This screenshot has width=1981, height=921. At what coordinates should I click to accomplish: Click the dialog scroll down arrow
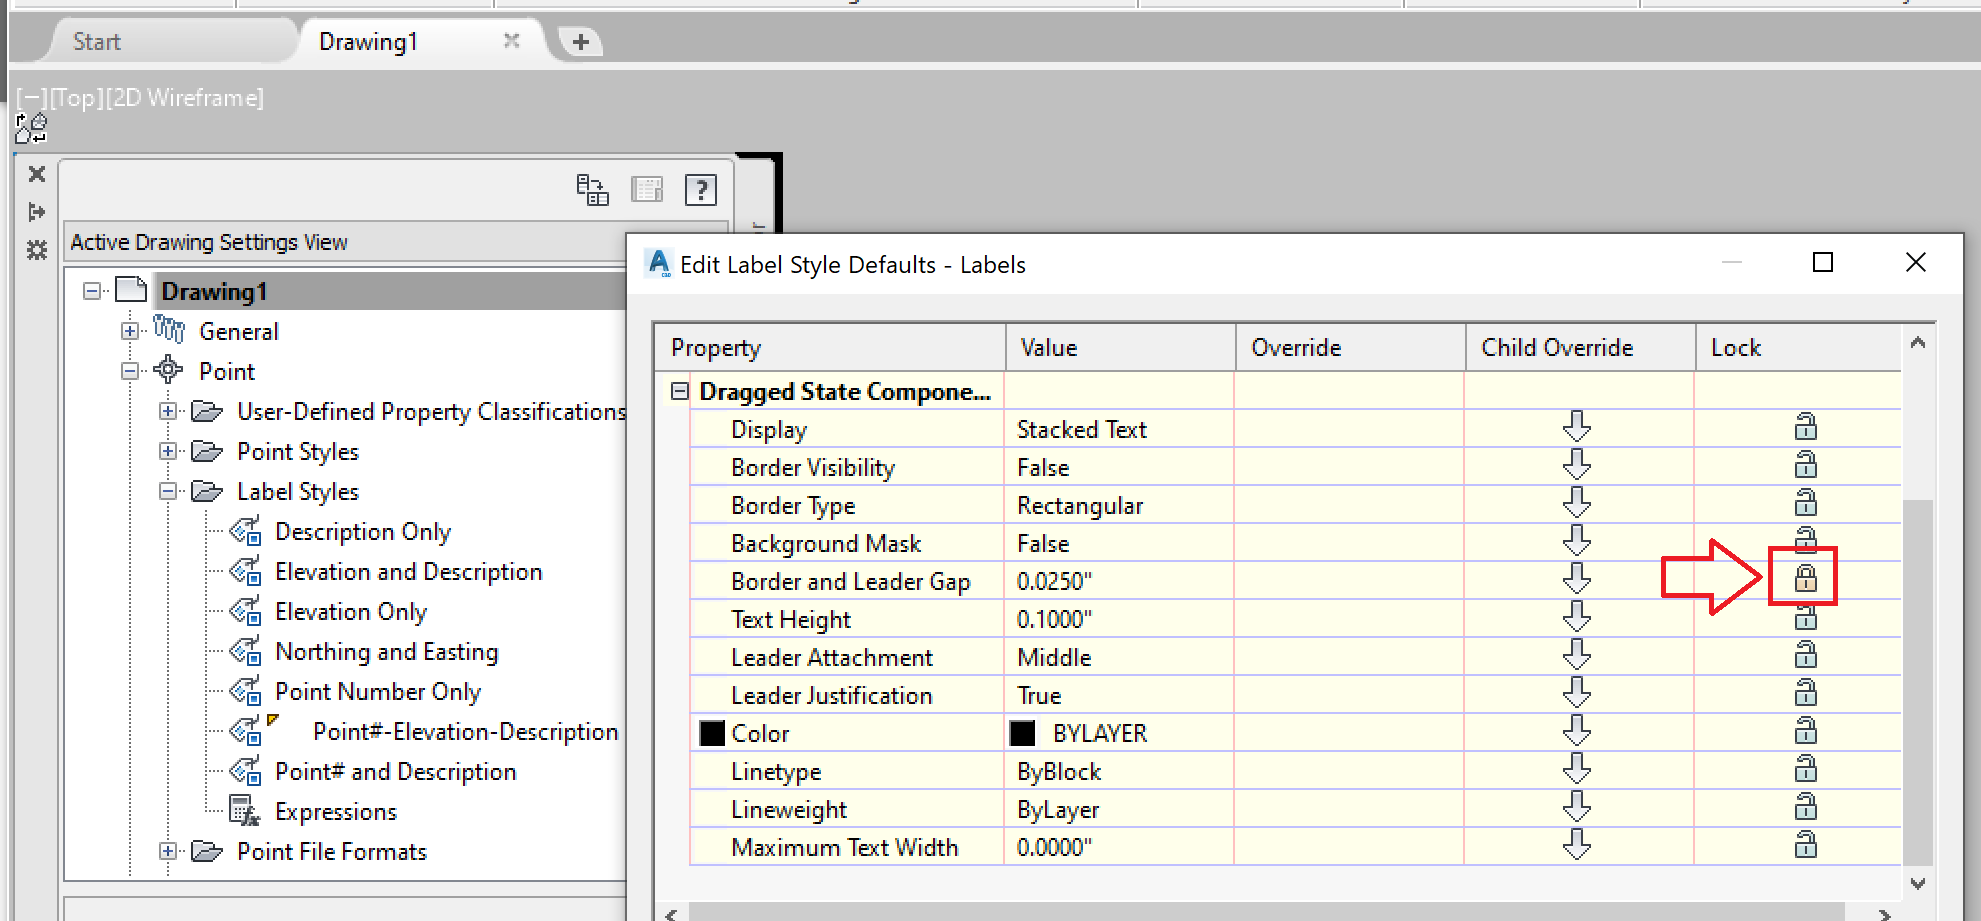coord(1918,883)
